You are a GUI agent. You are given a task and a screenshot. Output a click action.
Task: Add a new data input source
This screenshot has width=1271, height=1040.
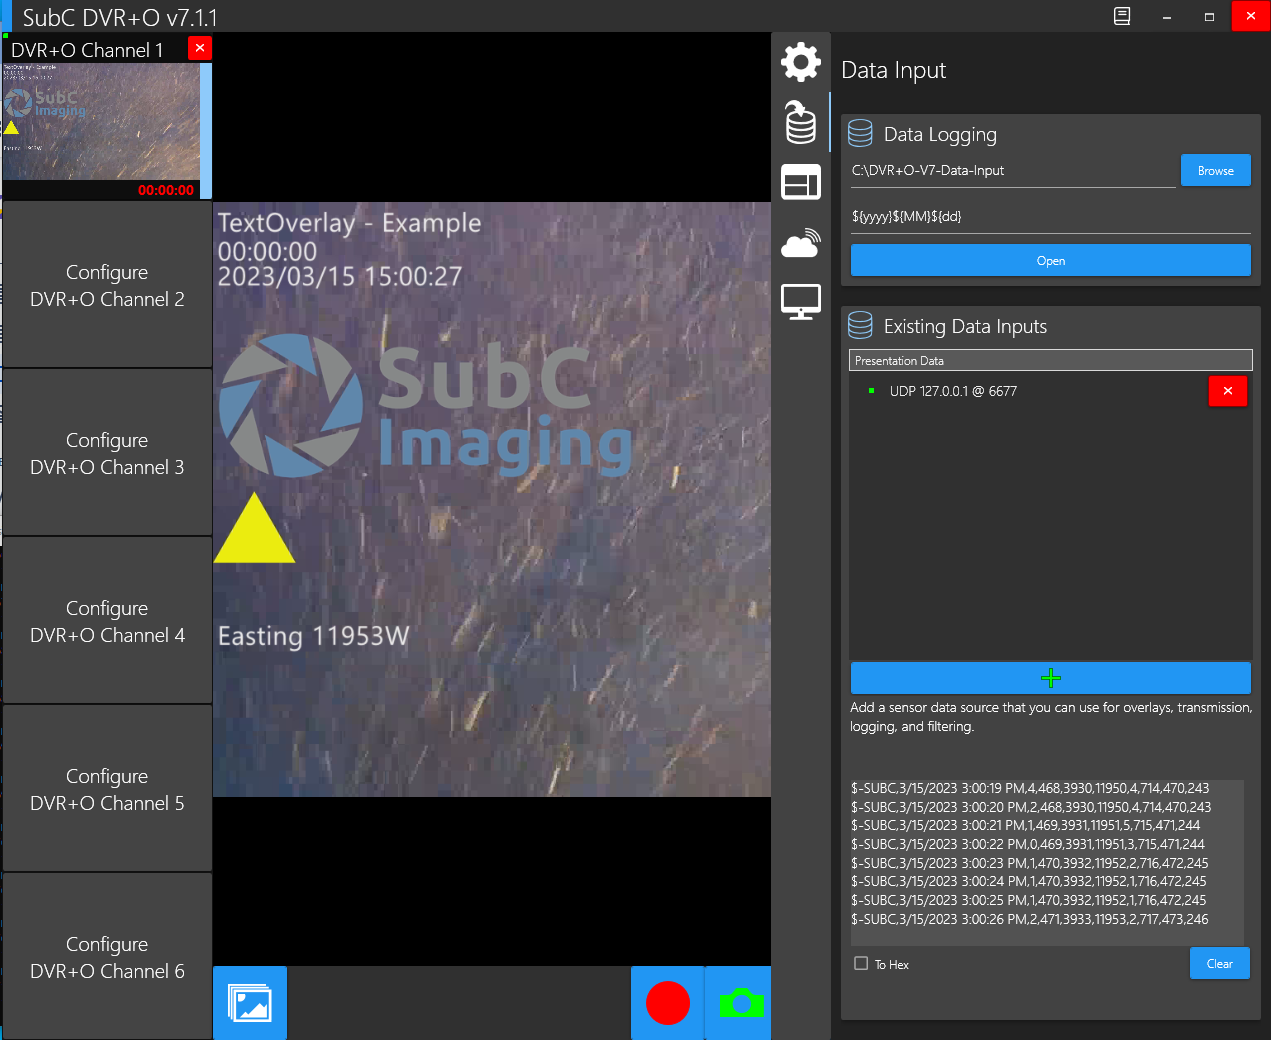pyautogui.click(x=1050, y=678)
